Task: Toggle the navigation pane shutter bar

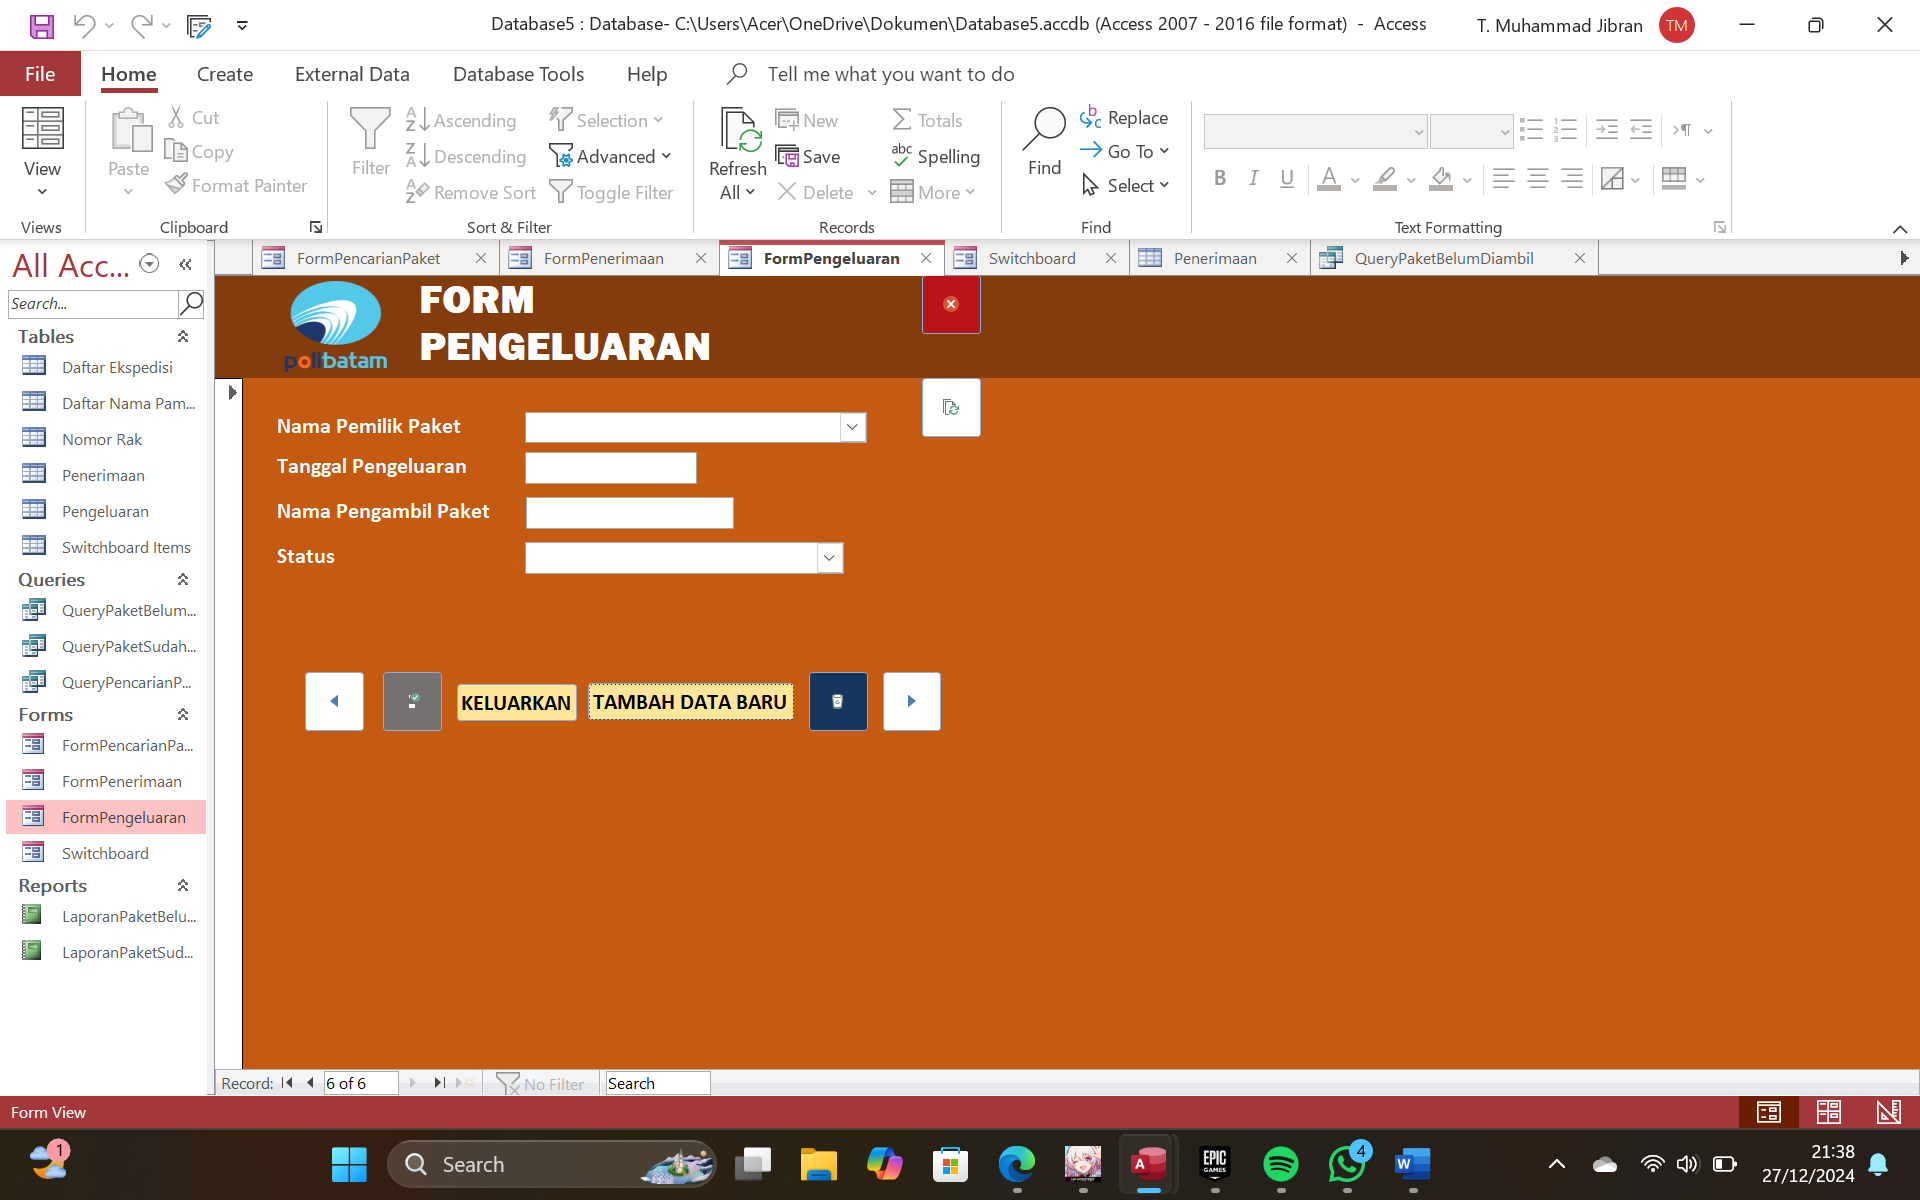Action: 186,264
